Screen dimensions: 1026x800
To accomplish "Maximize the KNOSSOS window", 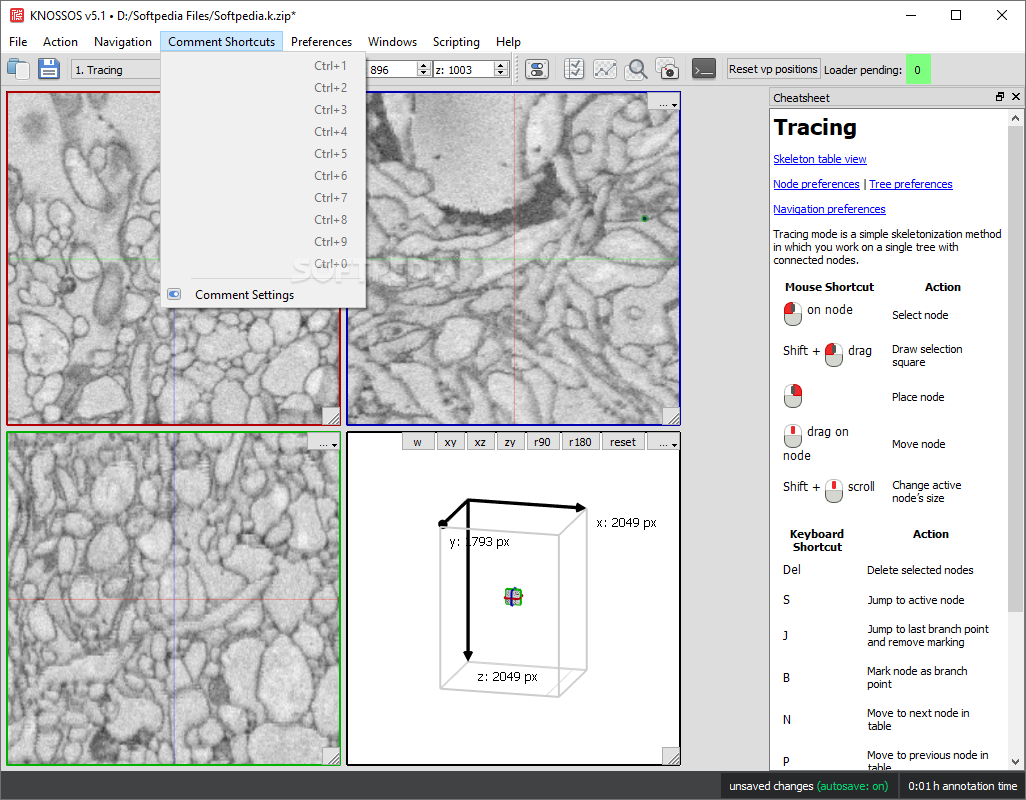I will [x=956, y=15].
